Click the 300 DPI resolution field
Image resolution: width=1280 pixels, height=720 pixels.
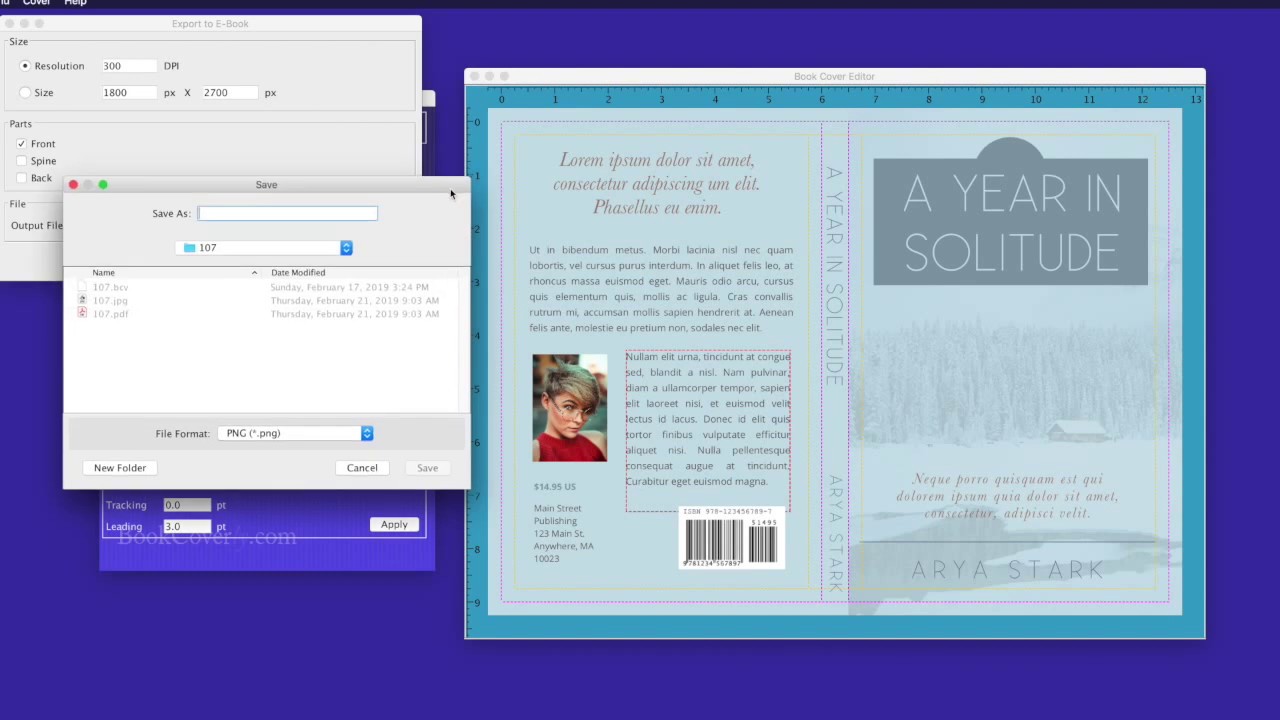tap(129, 66)
